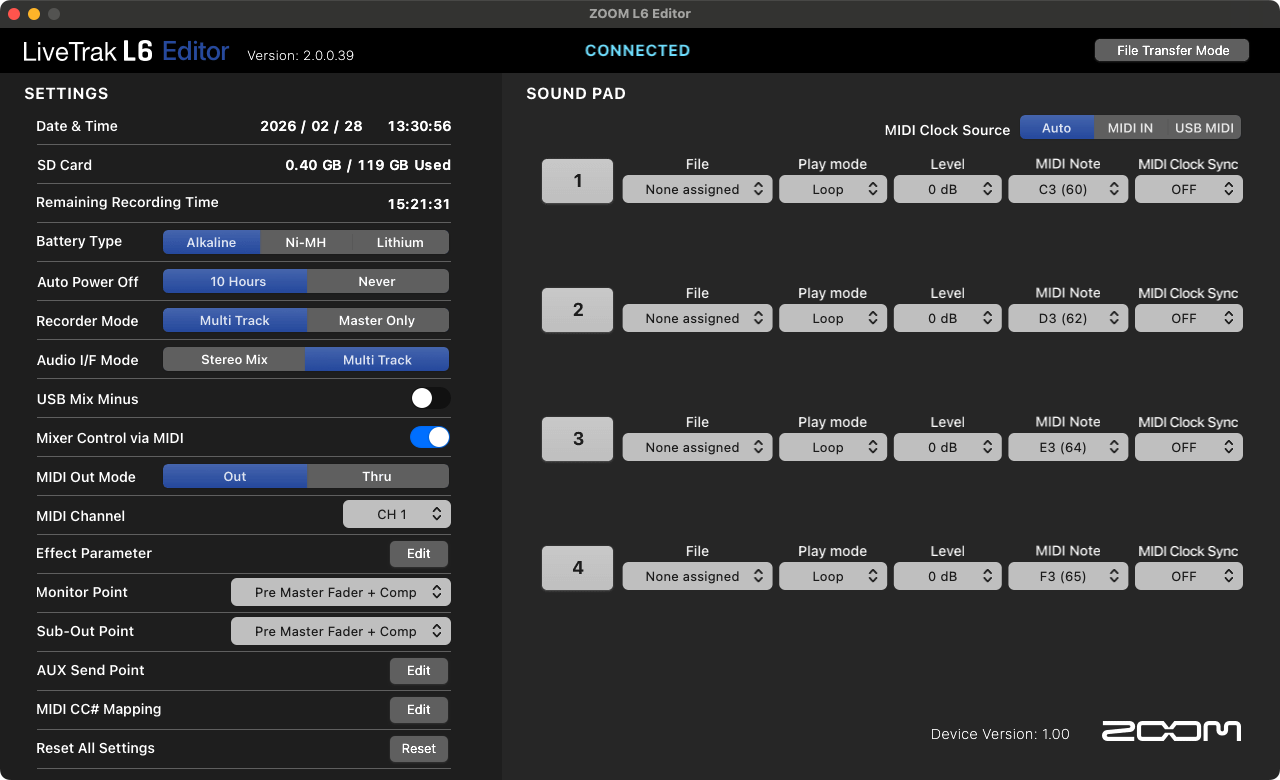Screen dimensions: 1280x780
Task: Select MIDI IN clock source
Action: click(x=1130, y=128)
